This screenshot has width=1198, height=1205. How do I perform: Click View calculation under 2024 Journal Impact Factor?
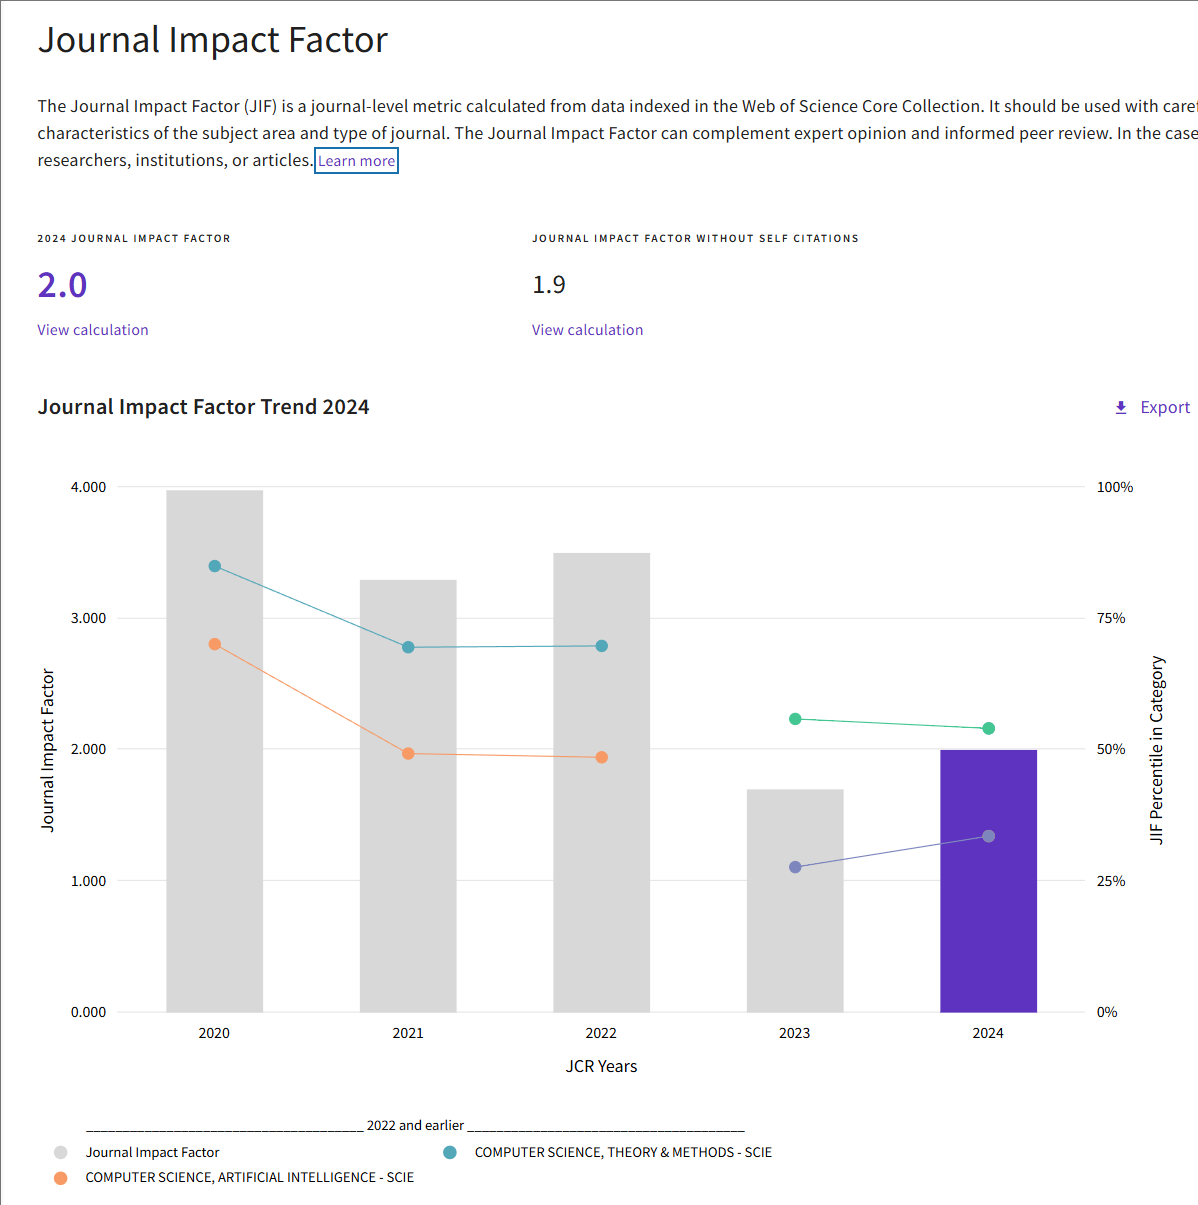point(93,330)
